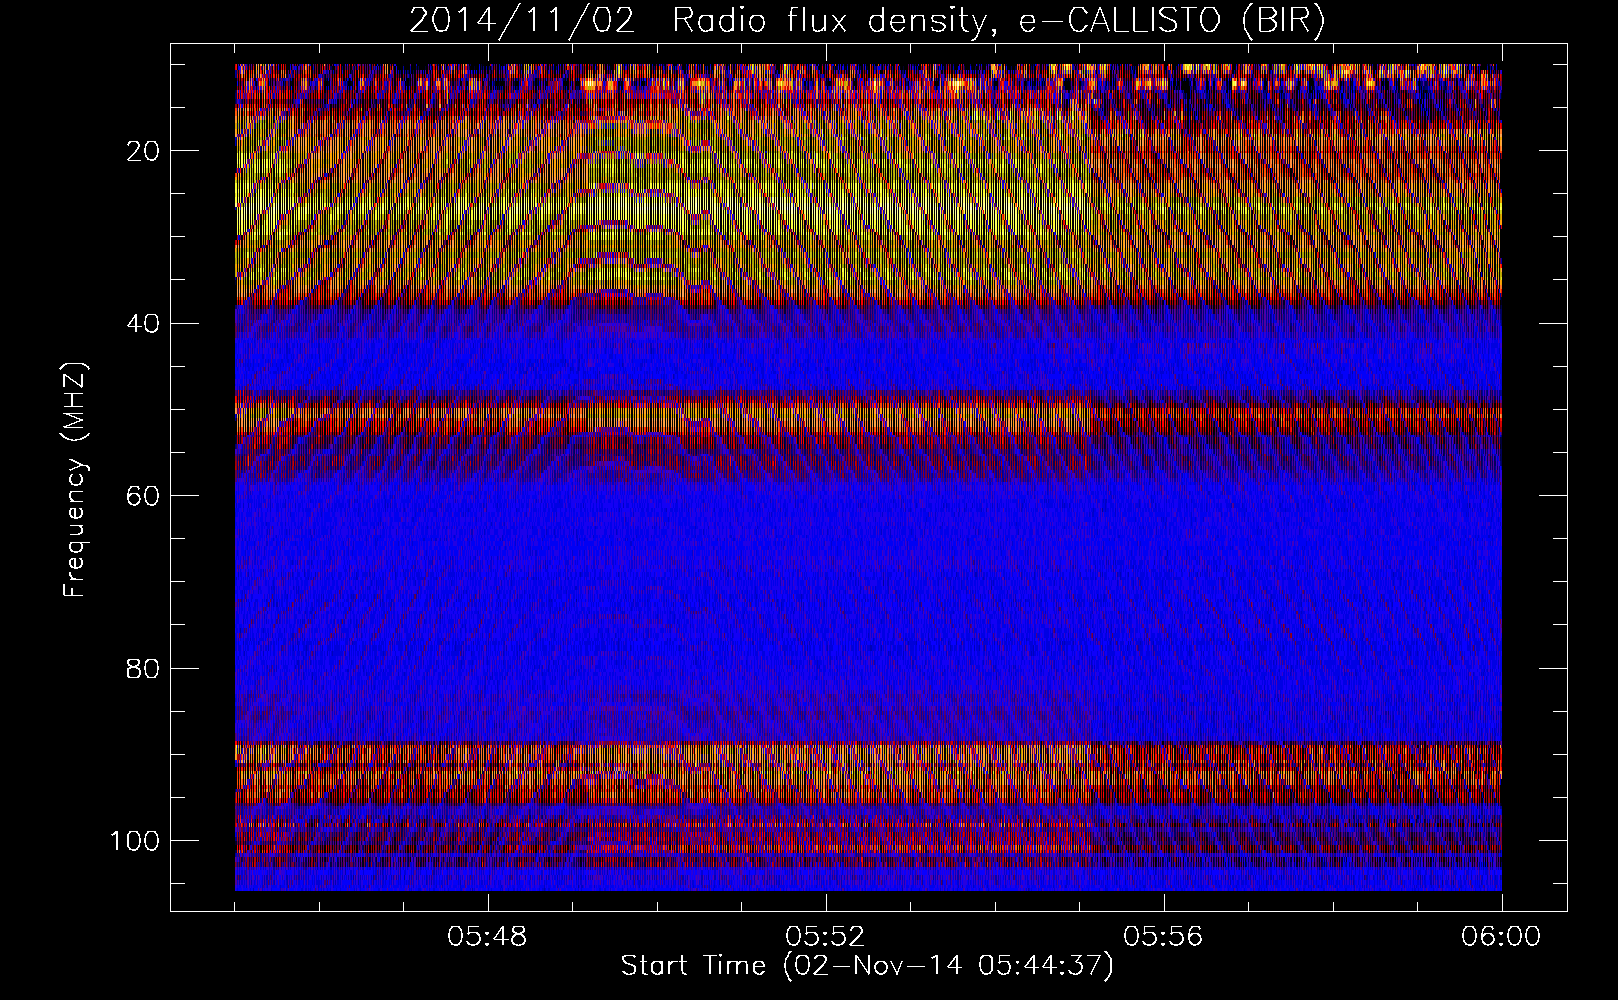This screenshot has height=1000, width=1618.
Task: Click the 06:00 time tick label
Action: tap(1501, 937)
